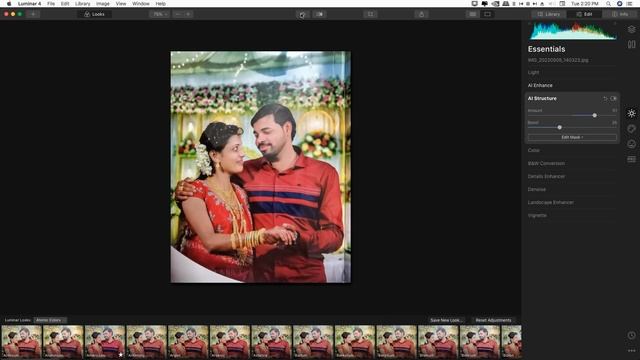640x360 pixels.
Task: Toggle the filmstrip view button
Action: (x=473, y=14)
